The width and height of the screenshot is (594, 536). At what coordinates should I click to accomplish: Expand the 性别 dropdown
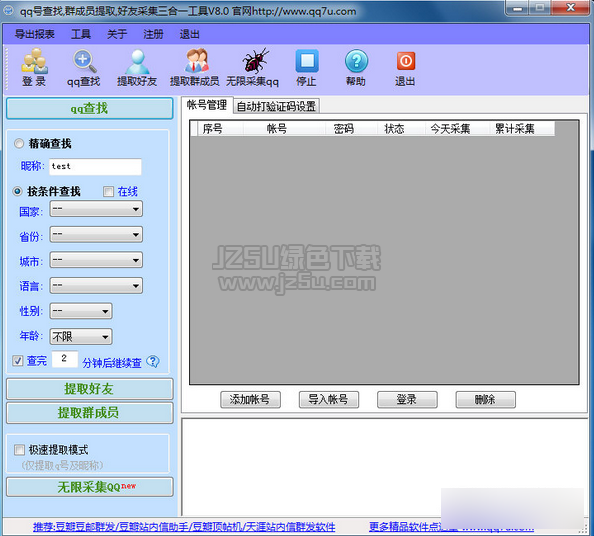tap(81, 311)
